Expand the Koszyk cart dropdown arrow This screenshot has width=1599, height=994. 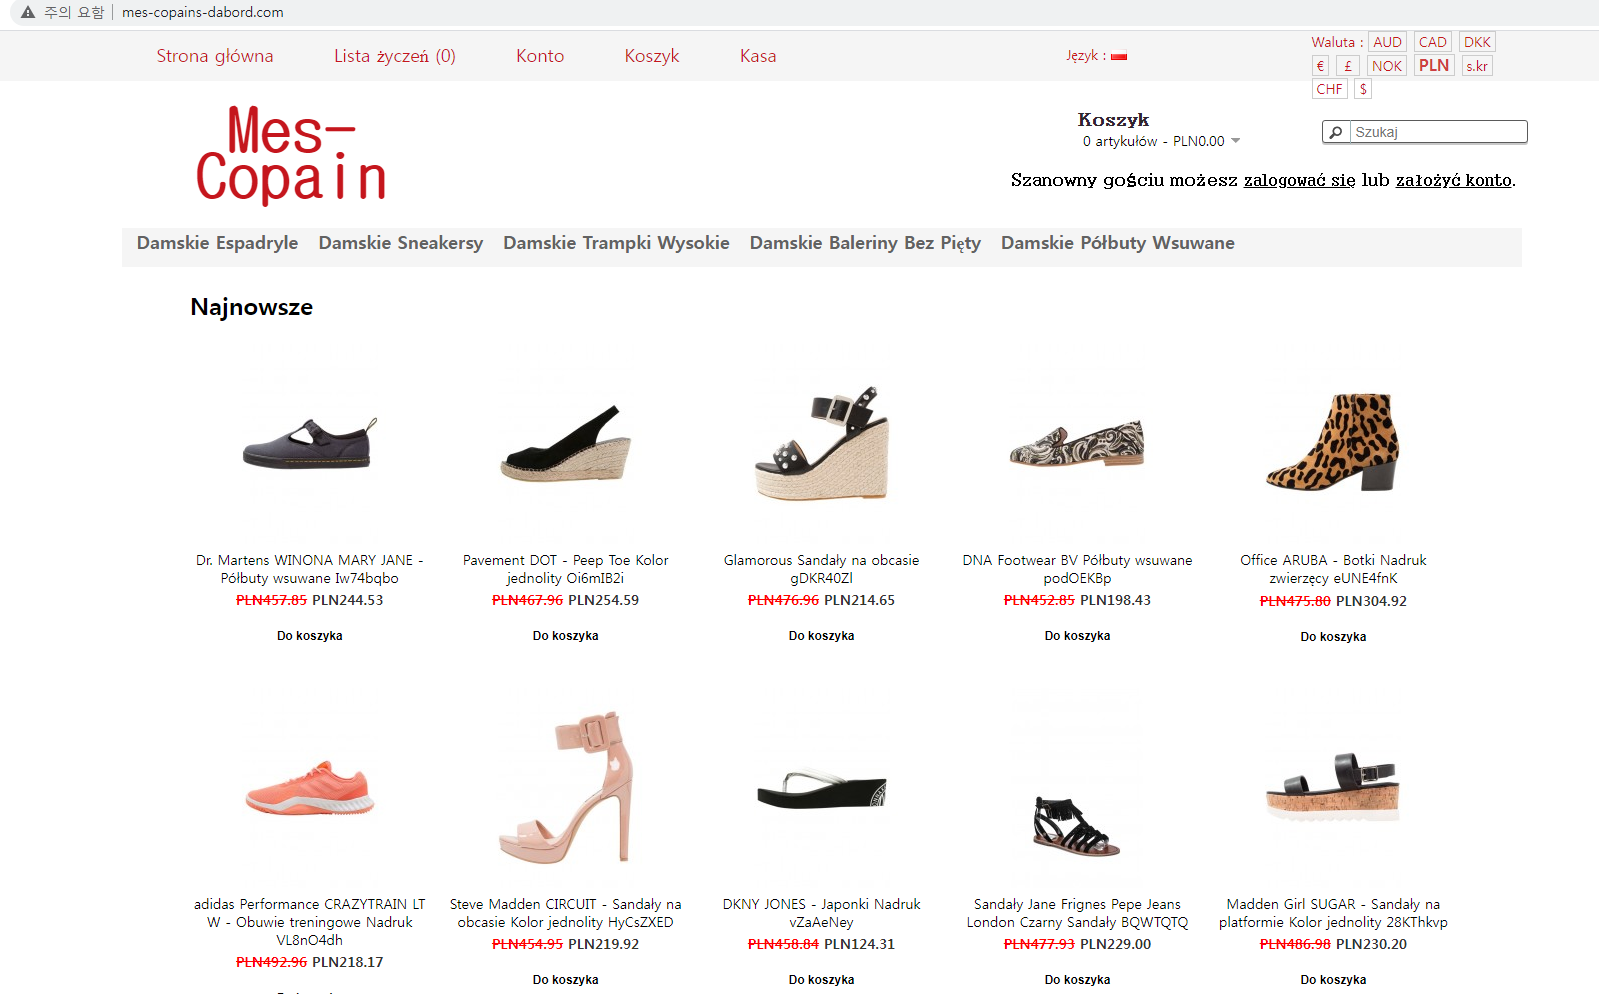(1236, 141)
